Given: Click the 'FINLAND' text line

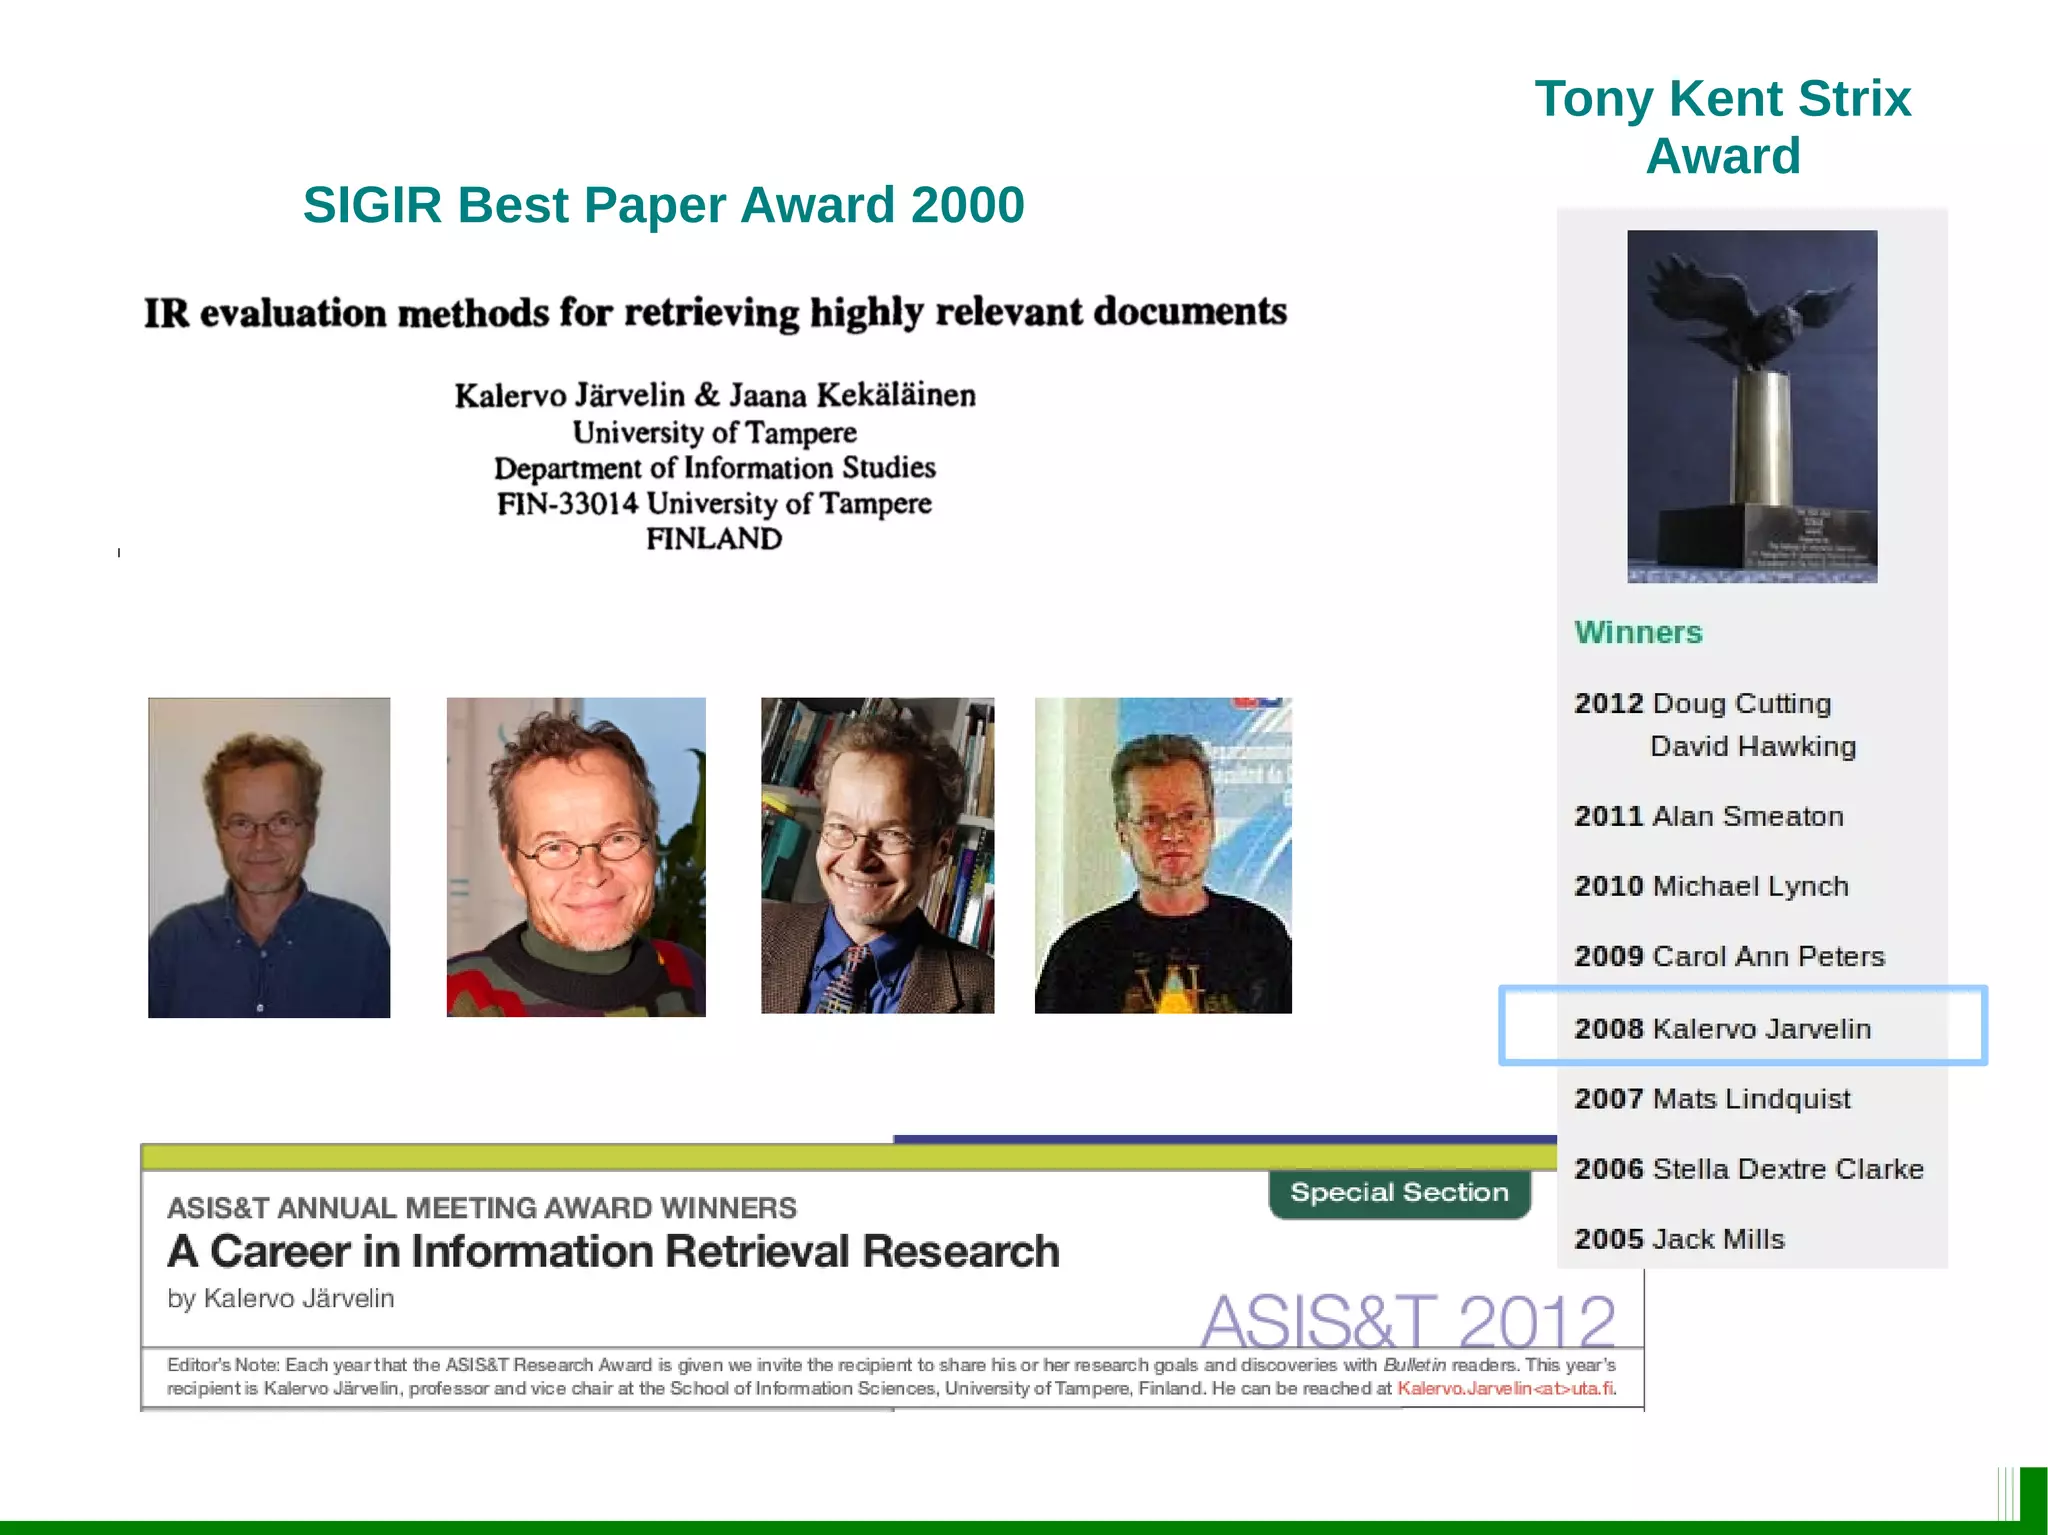Looking at the screenshot, I should pyautogui.click(x=714, y=539).
